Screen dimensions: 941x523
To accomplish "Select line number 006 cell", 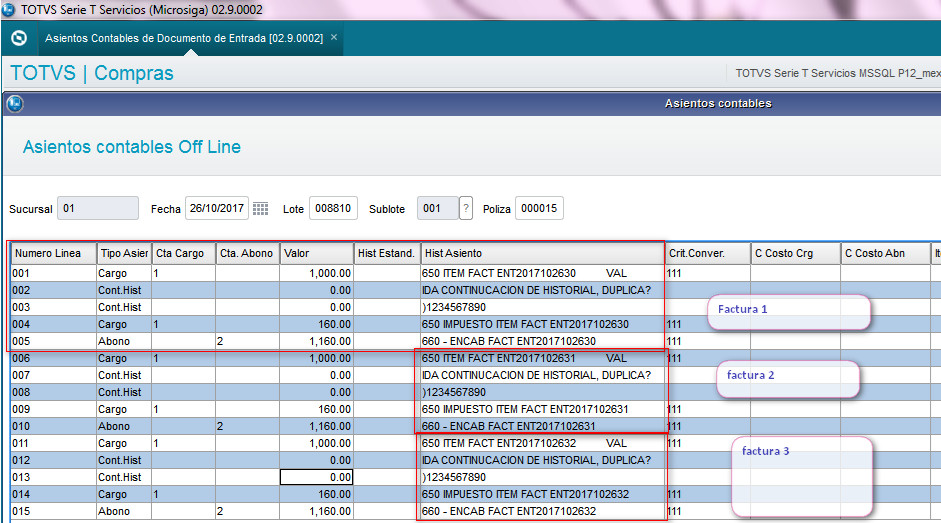I will (54, 358).
